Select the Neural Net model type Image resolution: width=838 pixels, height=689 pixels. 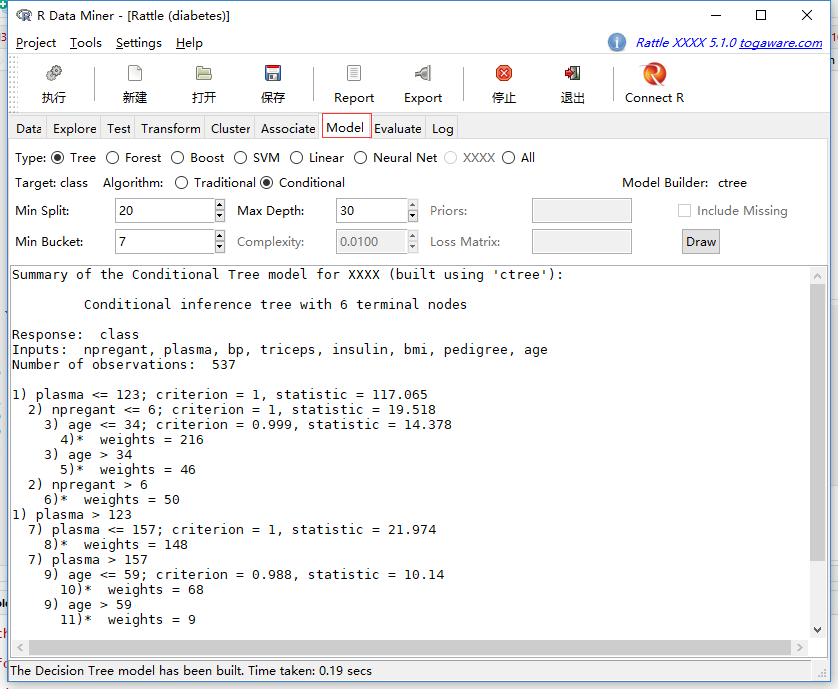pos(361,158)
